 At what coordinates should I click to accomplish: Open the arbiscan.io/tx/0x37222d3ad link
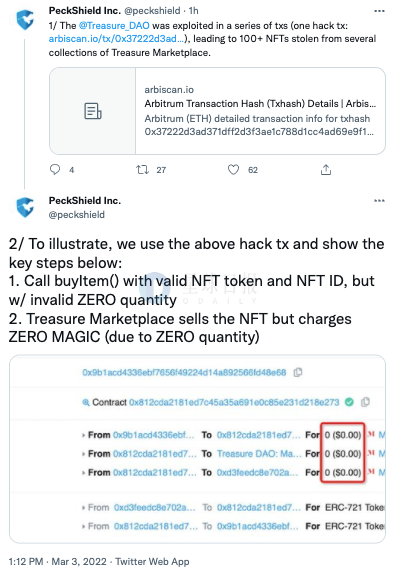click(116, 39)
